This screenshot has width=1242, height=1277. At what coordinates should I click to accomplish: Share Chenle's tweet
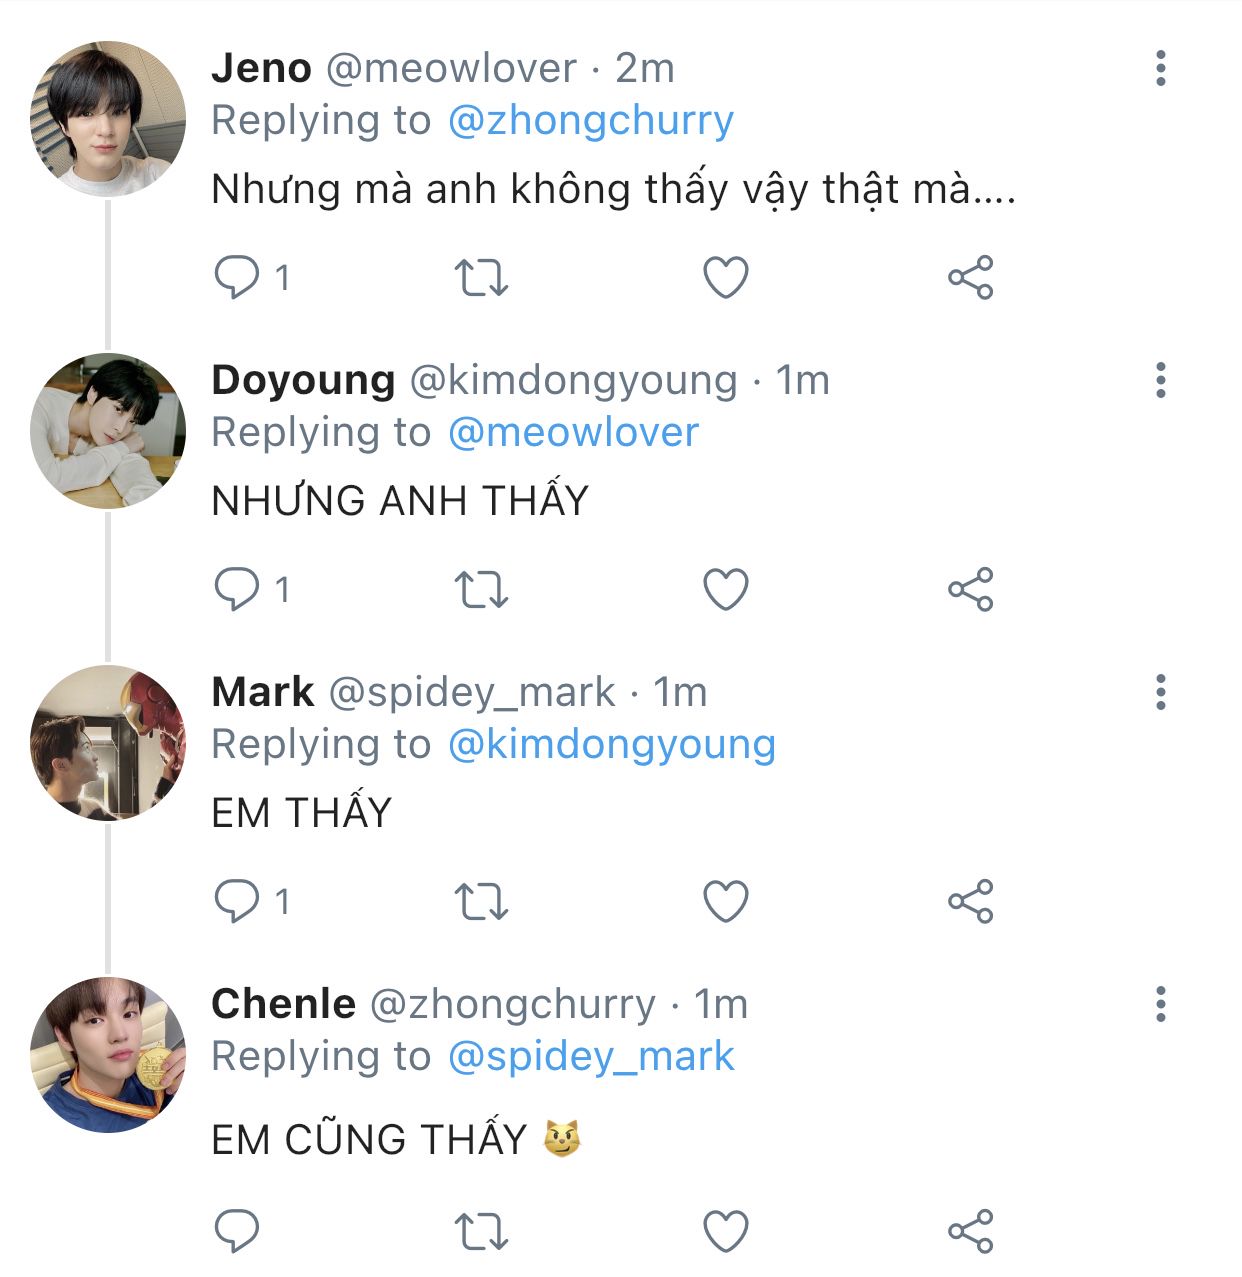(x=970, y=1232)
